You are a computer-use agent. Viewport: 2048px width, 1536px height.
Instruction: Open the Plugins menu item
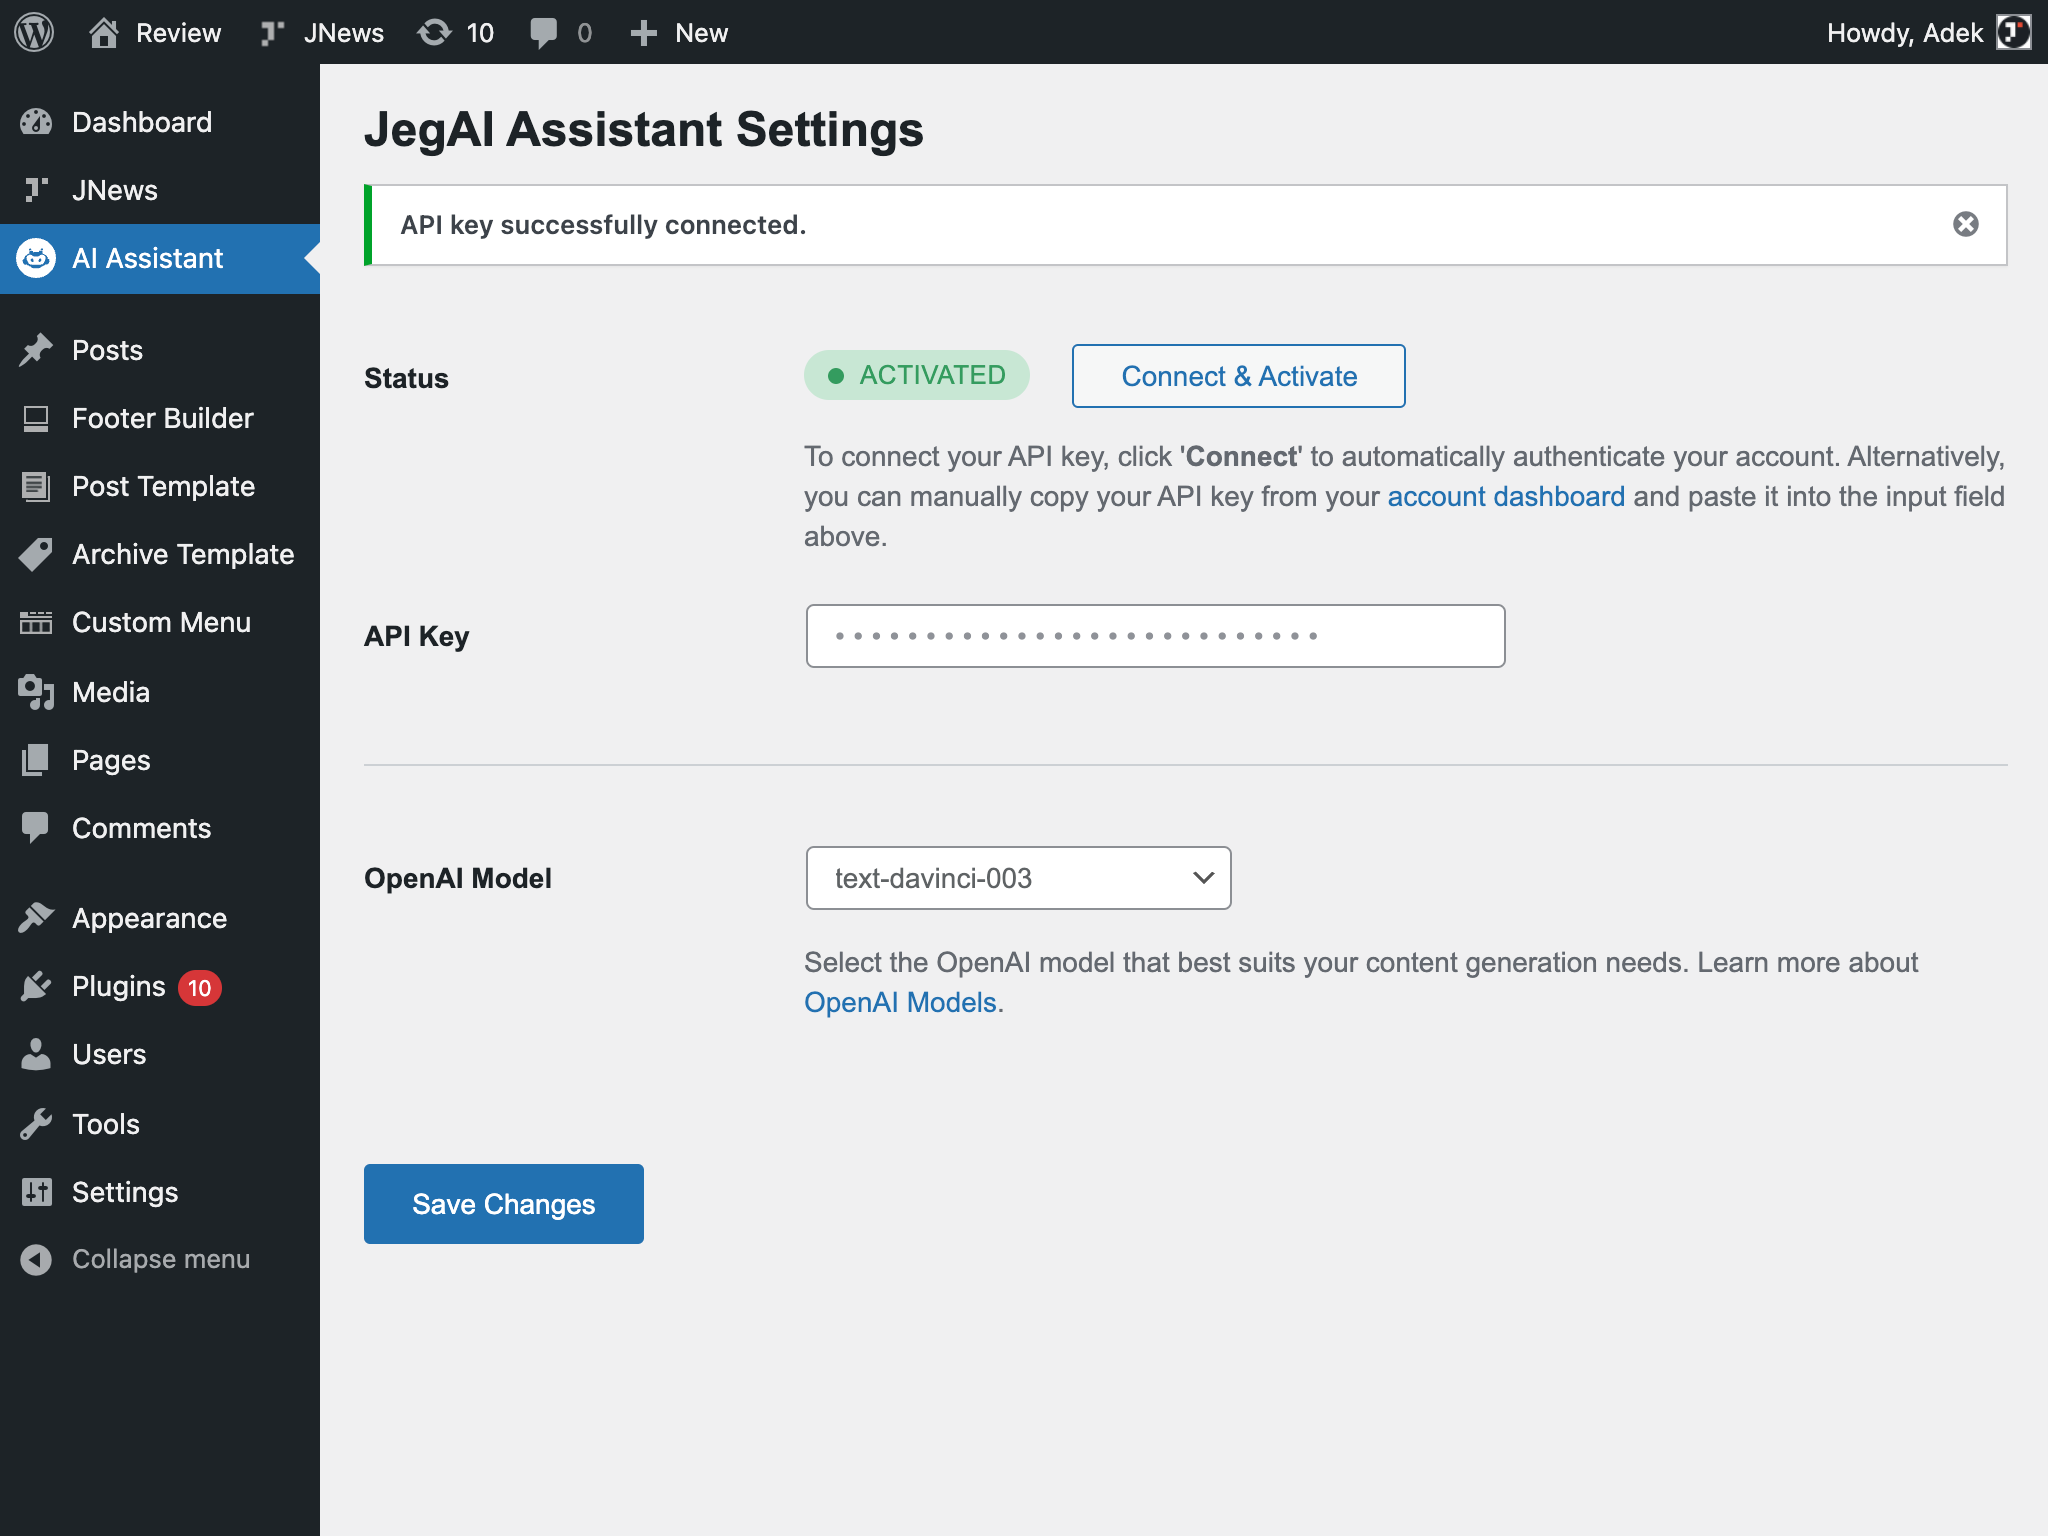pos(119,987)
